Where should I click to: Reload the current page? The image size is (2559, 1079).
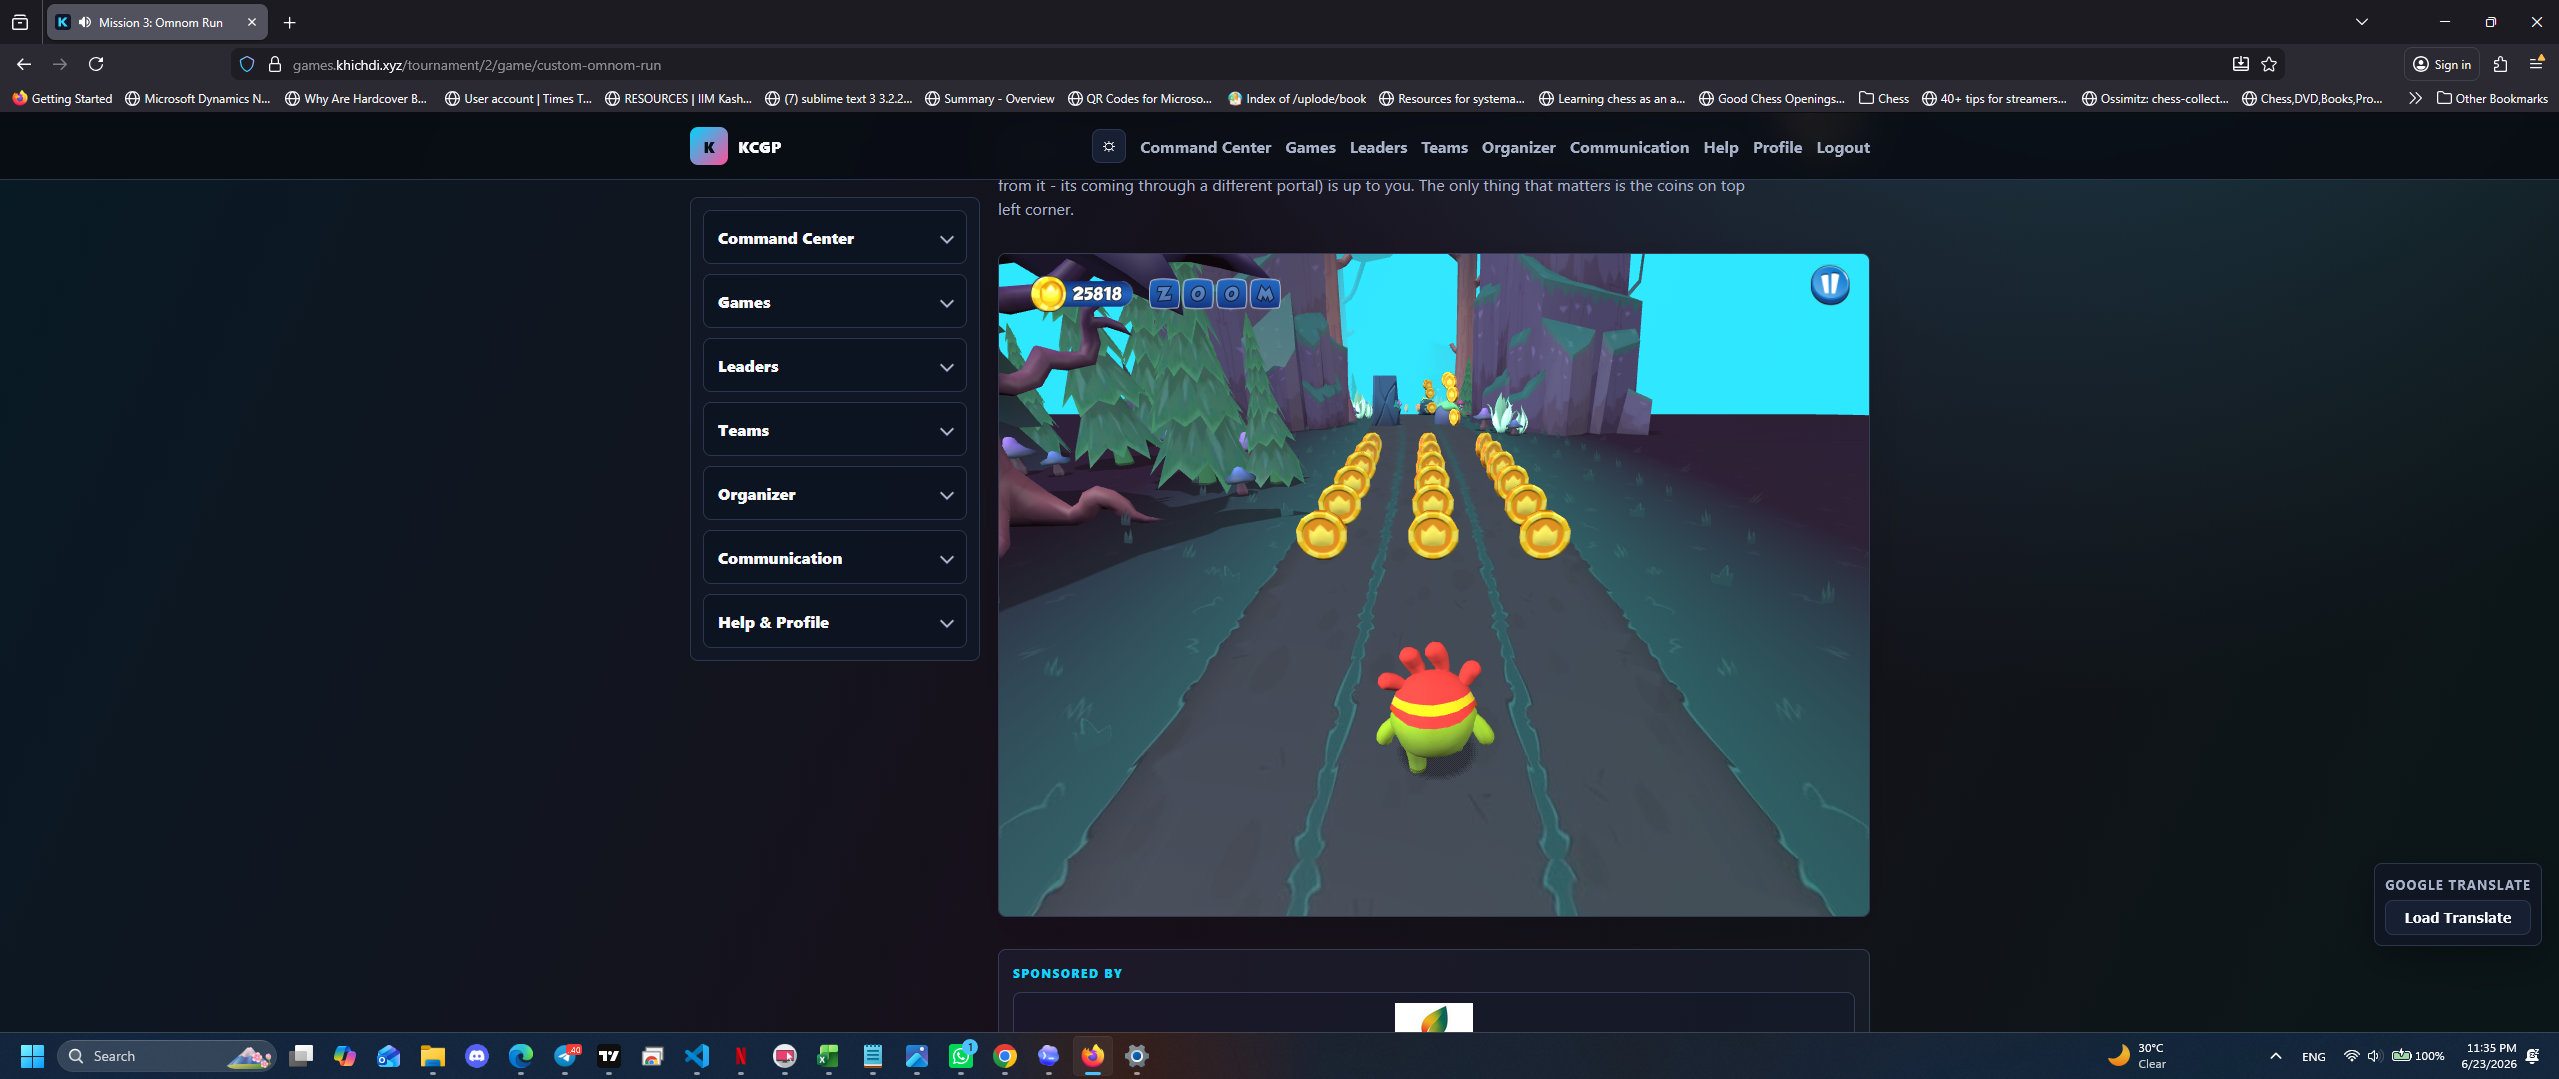(96, 65)
